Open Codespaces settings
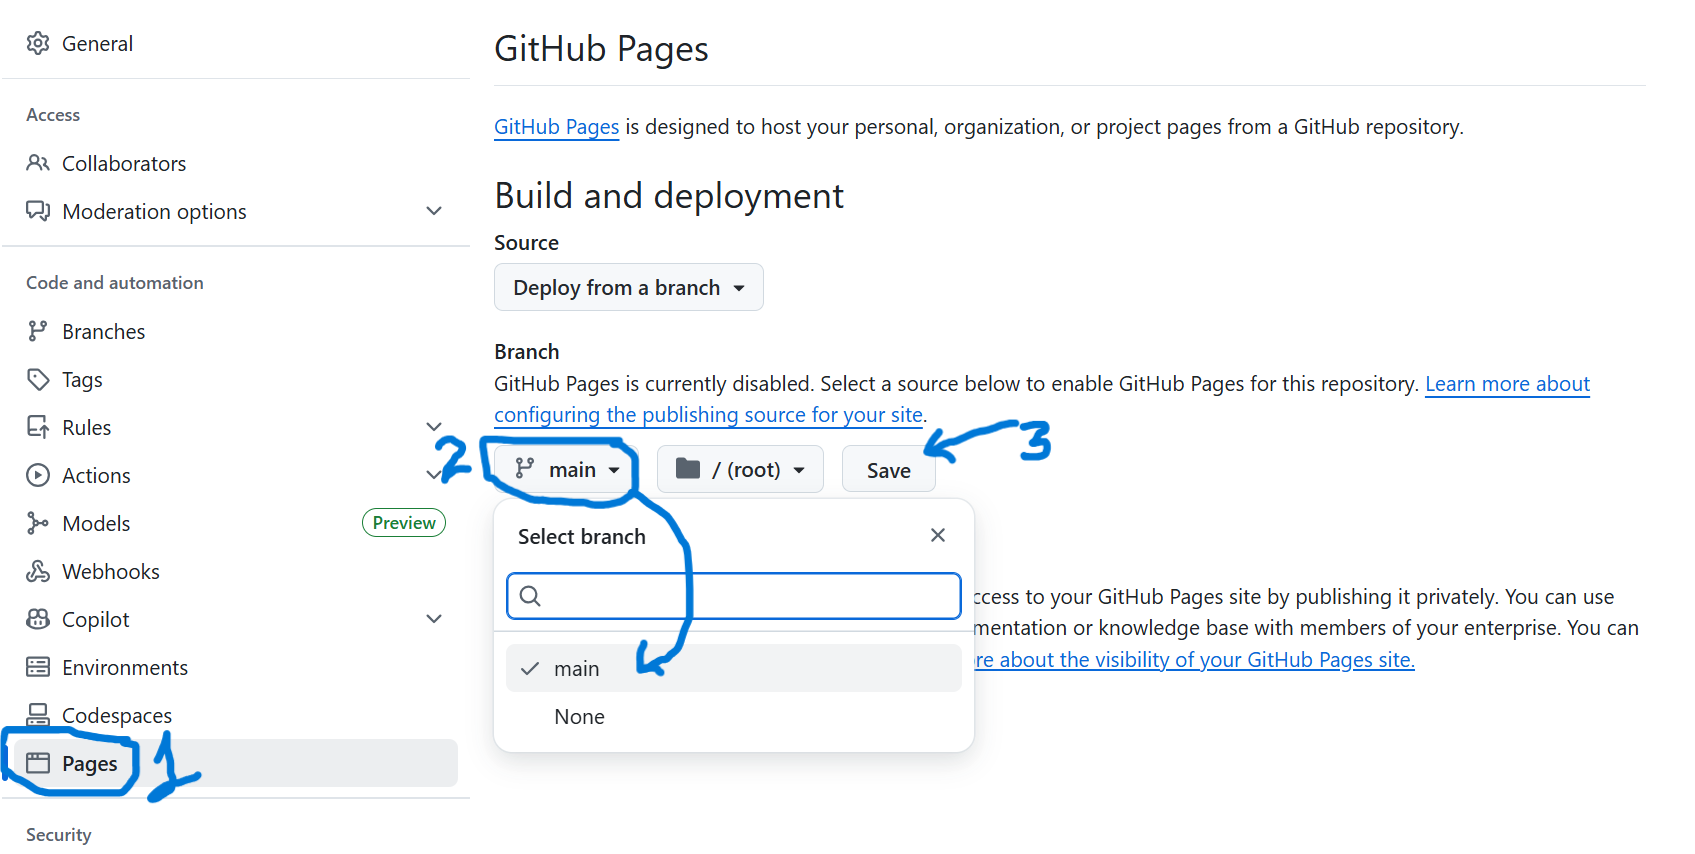The width and height of the screenshot is (1695, 854). tap(117, 715)
